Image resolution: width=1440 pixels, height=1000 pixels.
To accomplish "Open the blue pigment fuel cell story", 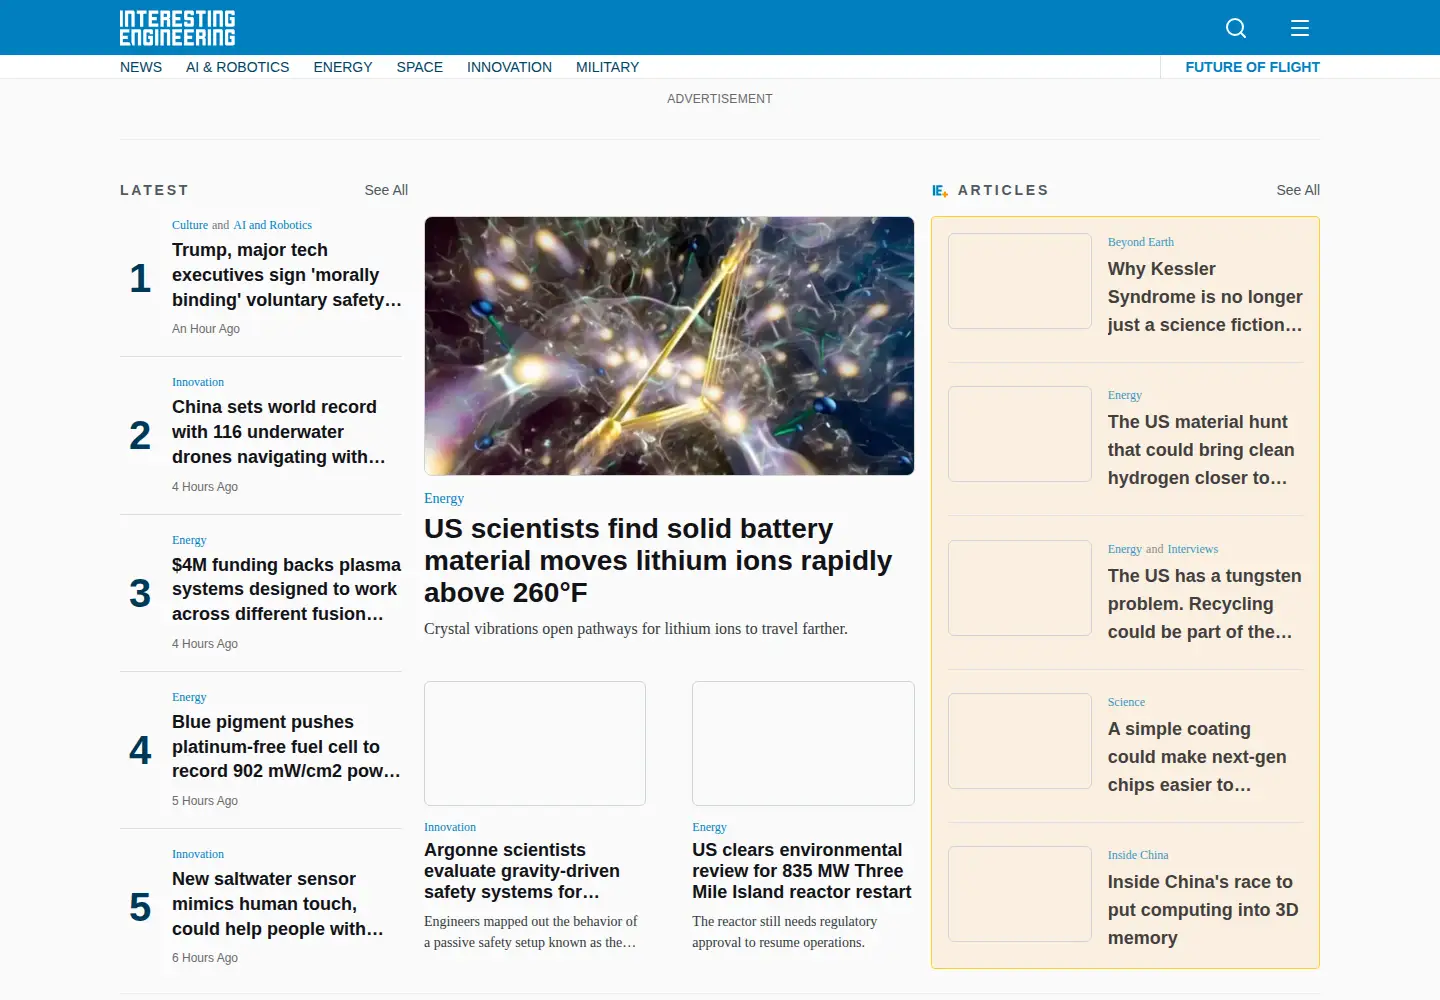I will point(286,746).
